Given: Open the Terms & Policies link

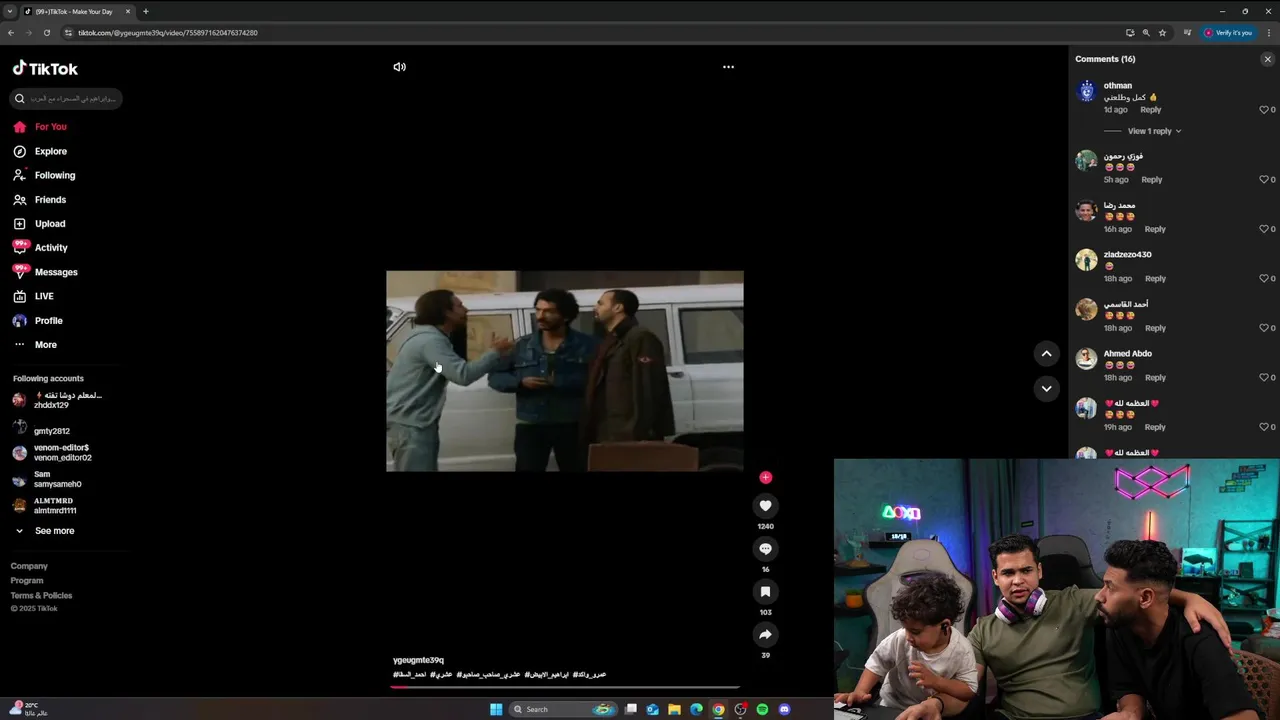Looking at the screenshot, I should click(x=41, y=596).
